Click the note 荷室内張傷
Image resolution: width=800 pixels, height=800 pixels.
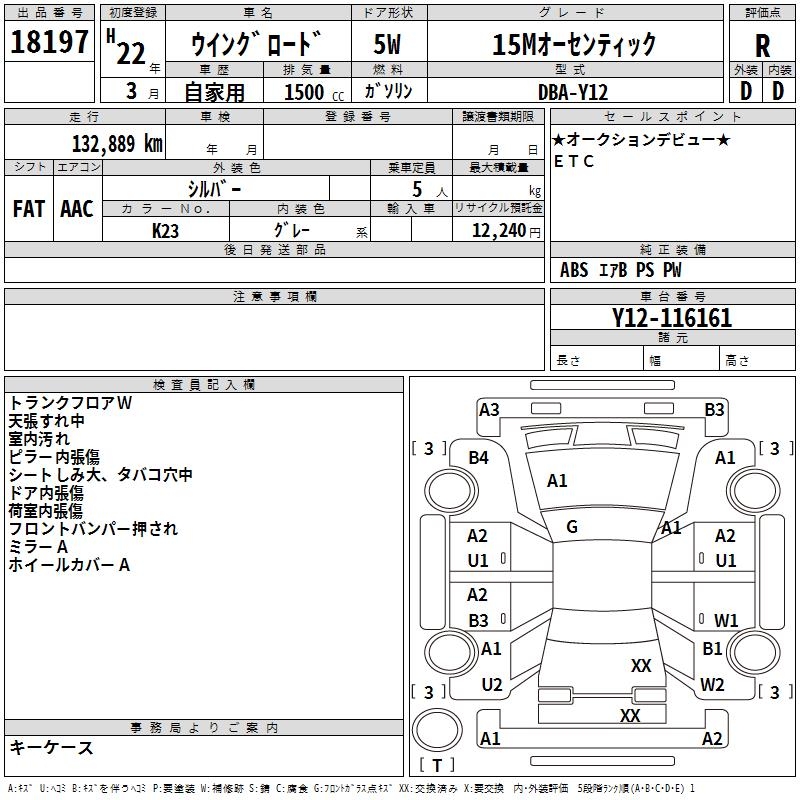point(45,511)
